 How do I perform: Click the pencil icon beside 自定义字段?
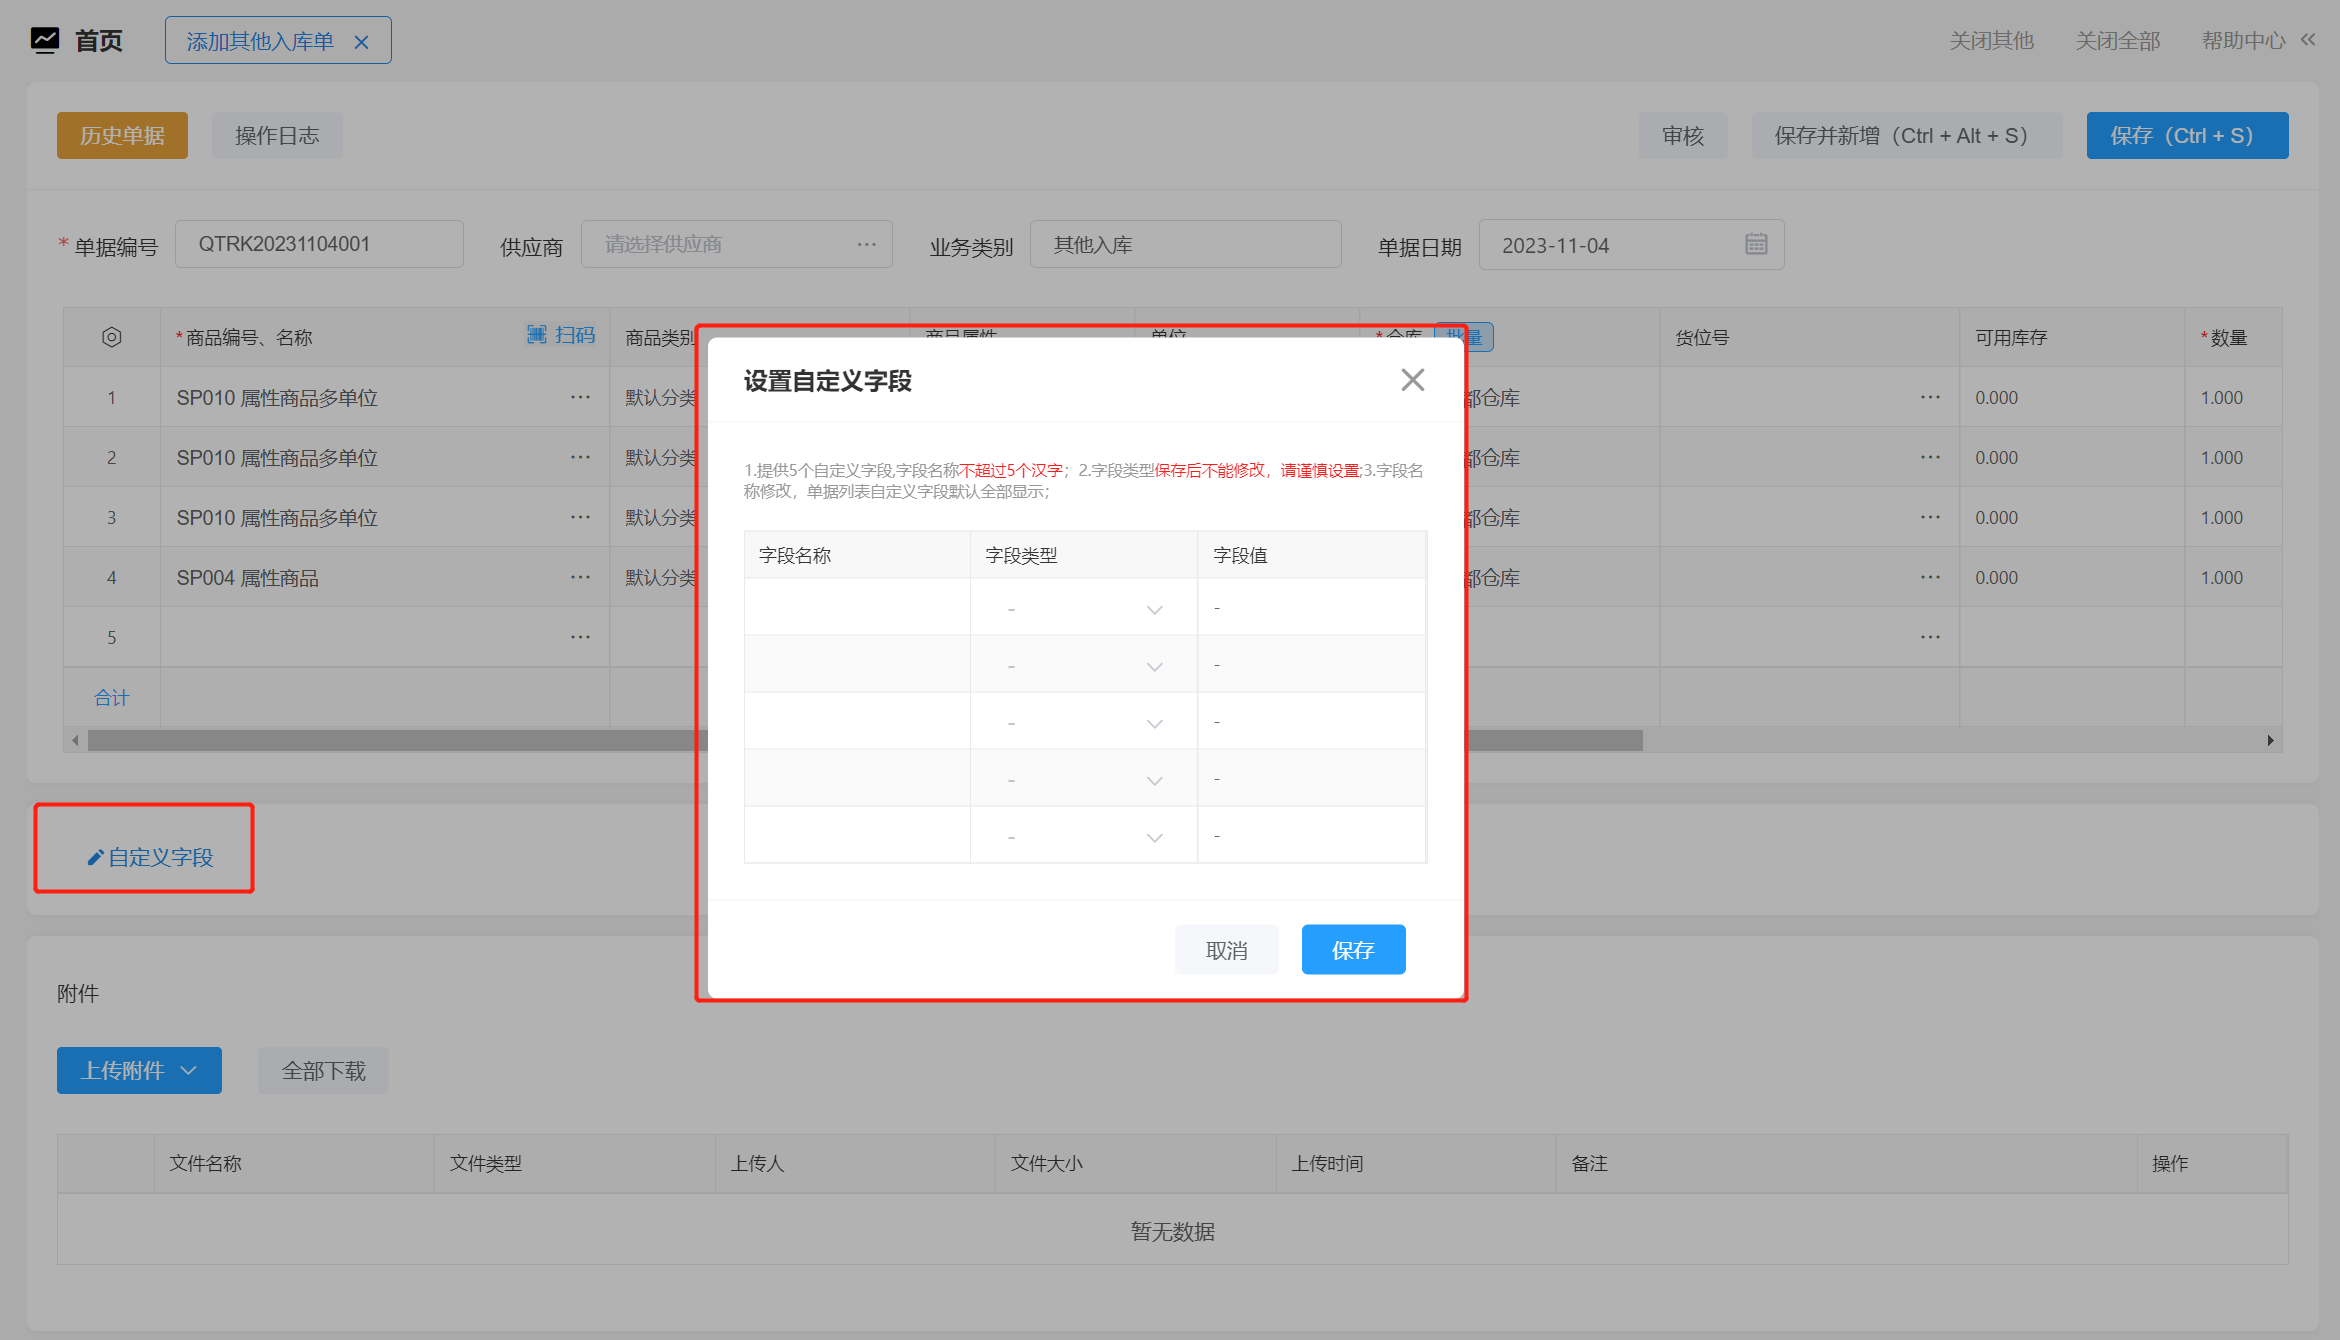click(x=95, y=857)
